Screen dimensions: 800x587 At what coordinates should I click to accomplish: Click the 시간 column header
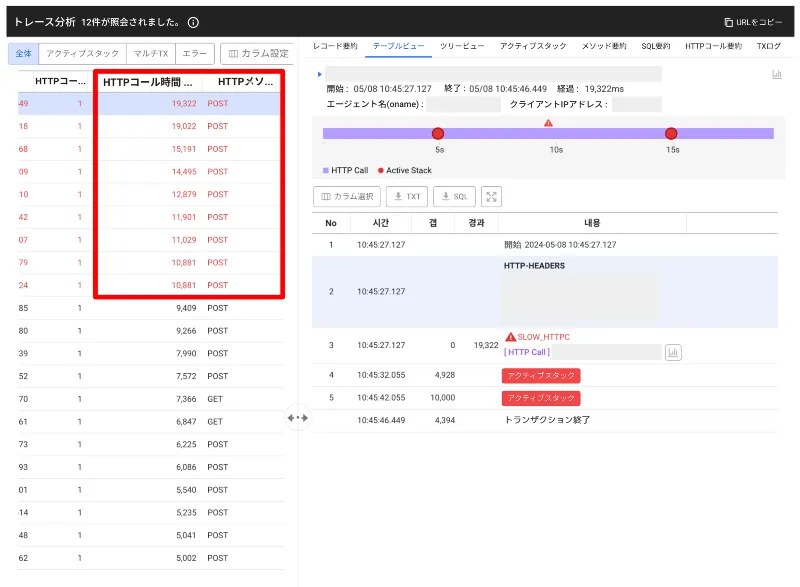(381, 223)
